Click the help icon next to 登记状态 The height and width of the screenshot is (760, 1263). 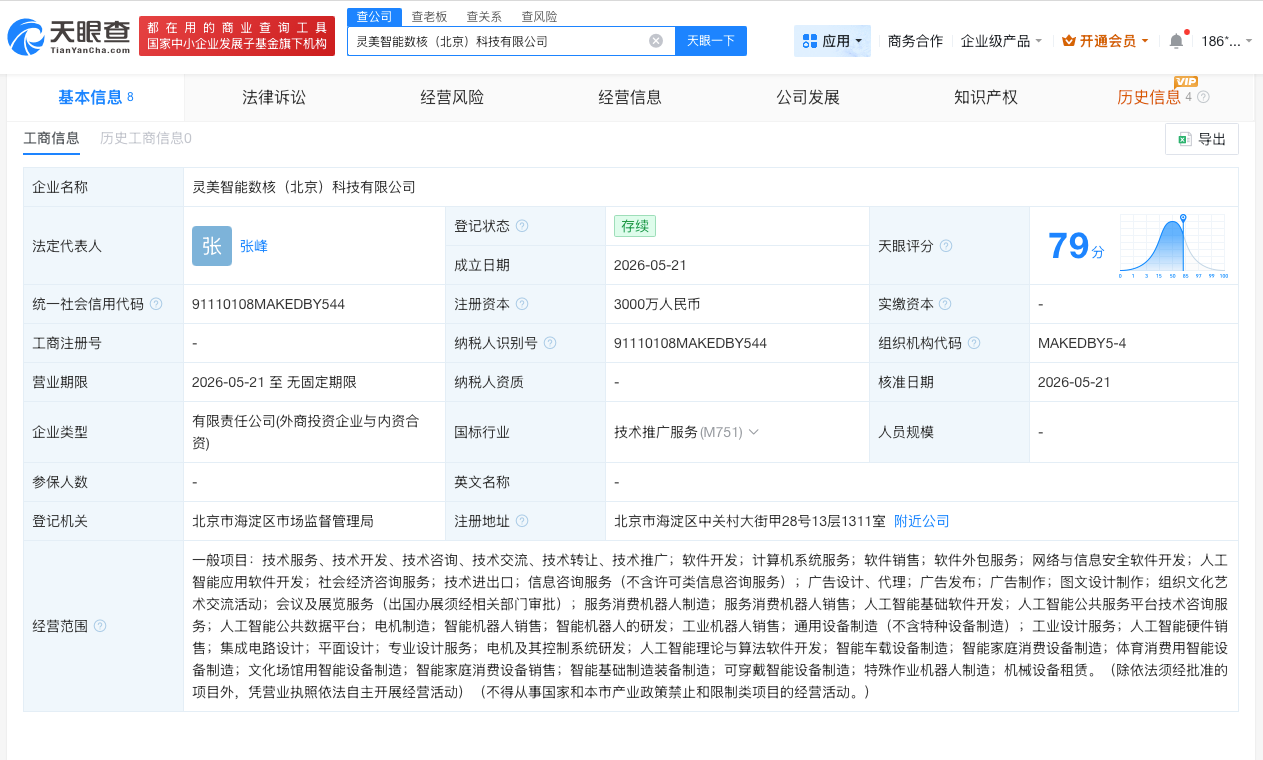(x=522, y=226)
